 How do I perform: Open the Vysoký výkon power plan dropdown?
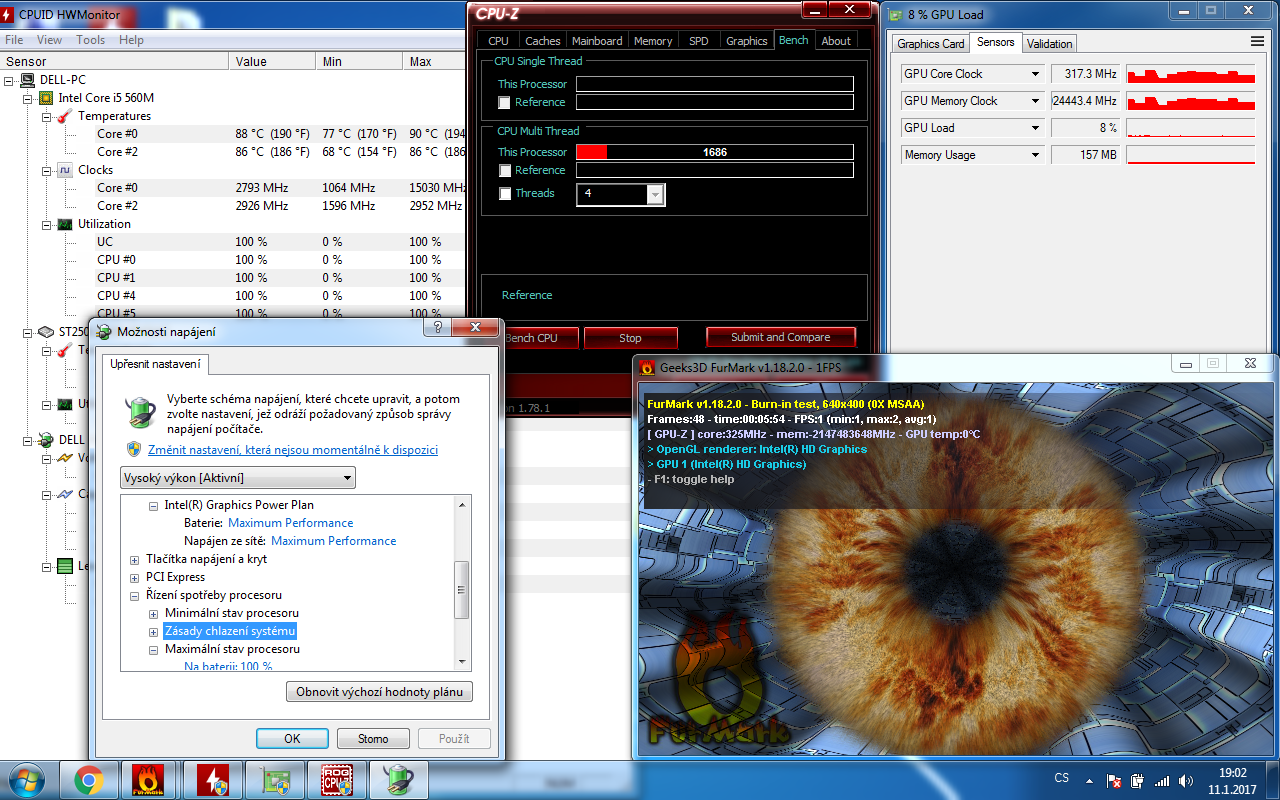click(x=238, y=478)
